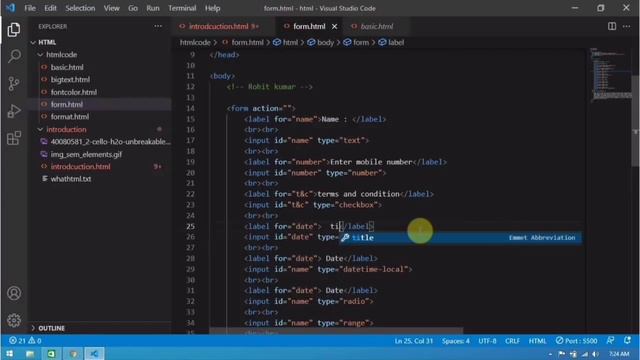Open the Extensions view

(14, 138)
